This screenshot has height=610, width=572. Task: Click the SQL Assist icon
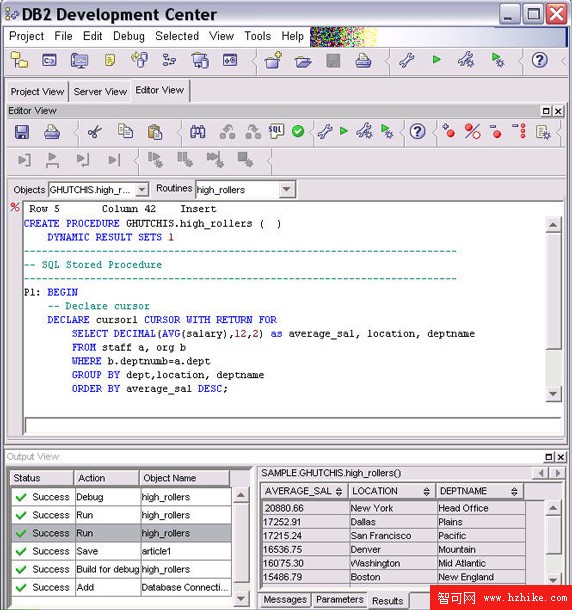[x=276, y=131]
